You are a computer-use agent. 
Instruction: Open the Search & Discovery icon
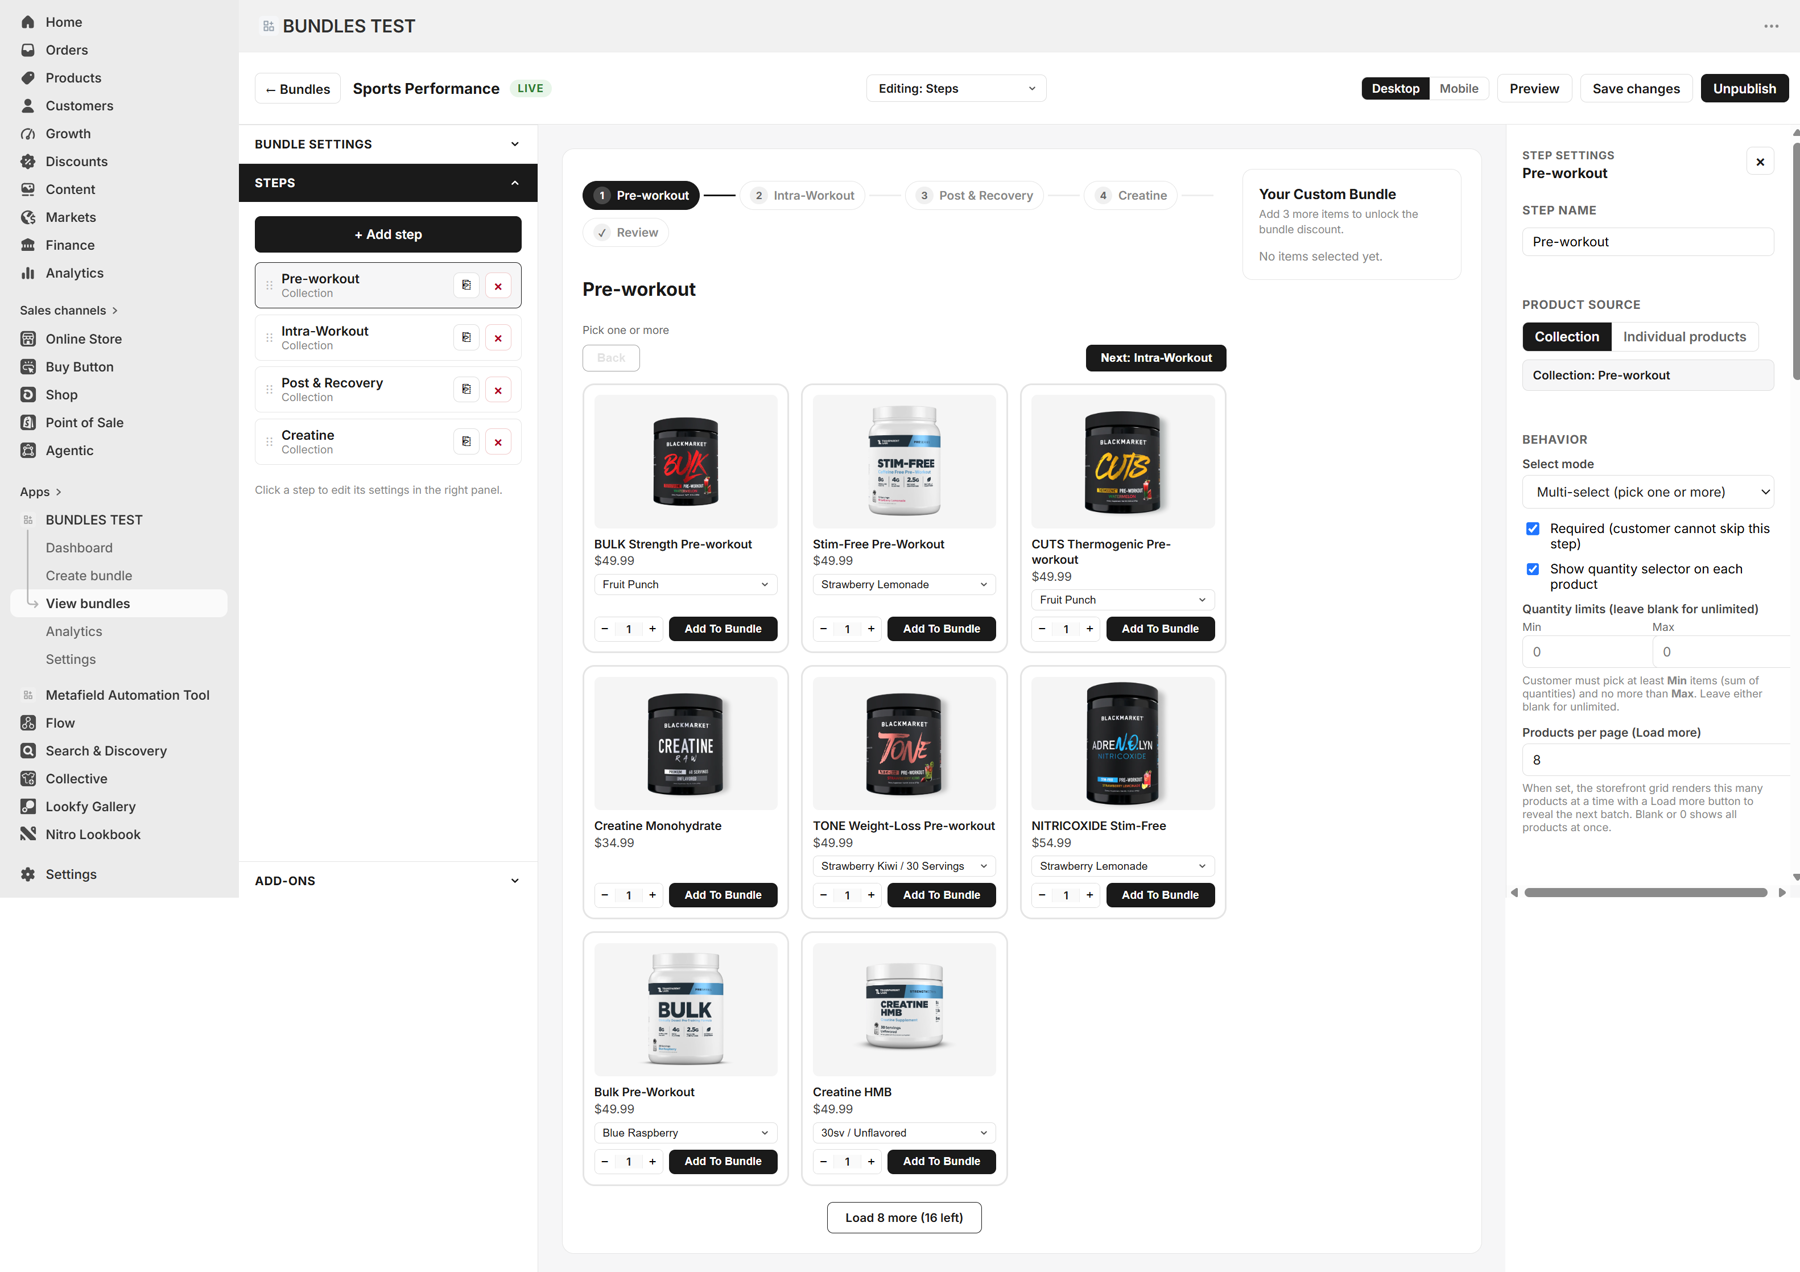pyautogui.click(x=28, y=751)
